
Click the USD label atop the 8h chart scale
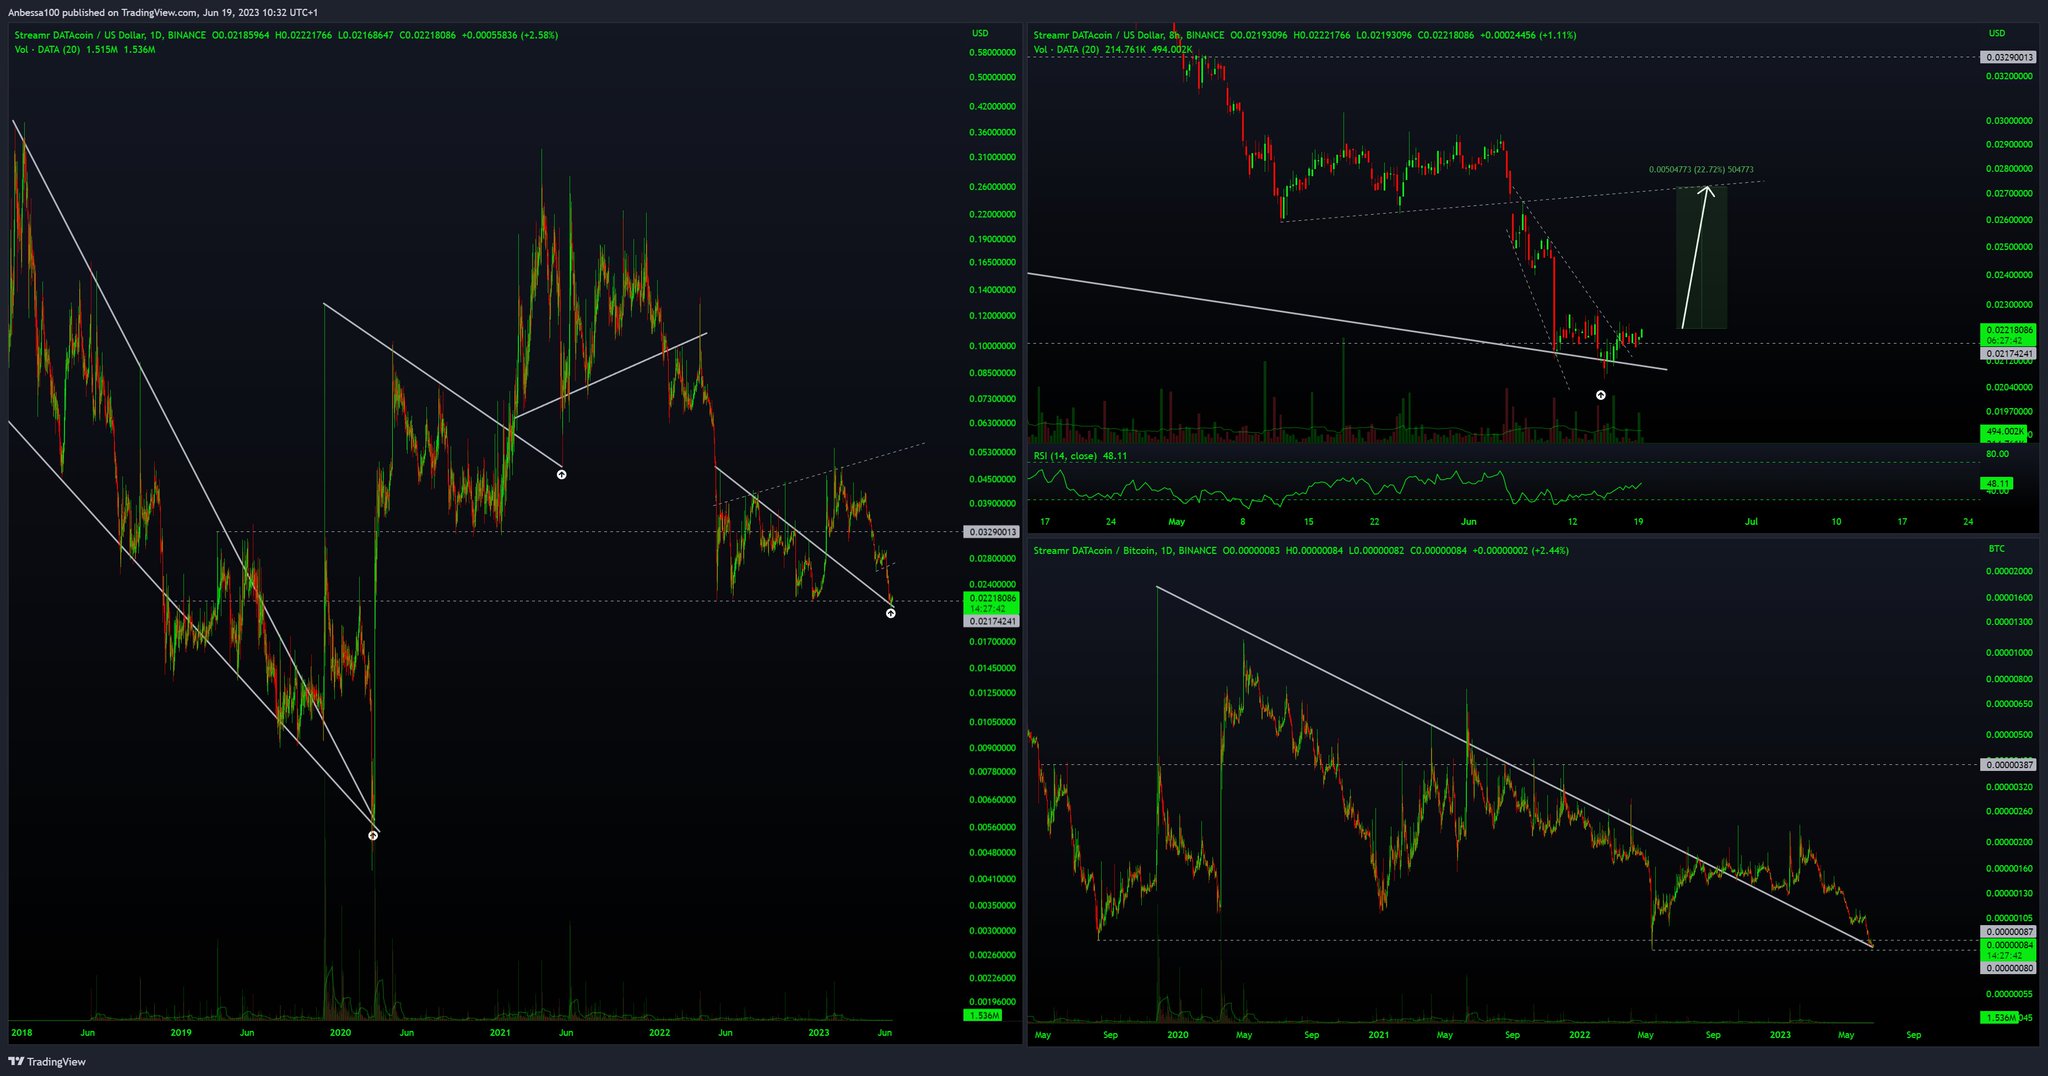(x=1998, y=34)
